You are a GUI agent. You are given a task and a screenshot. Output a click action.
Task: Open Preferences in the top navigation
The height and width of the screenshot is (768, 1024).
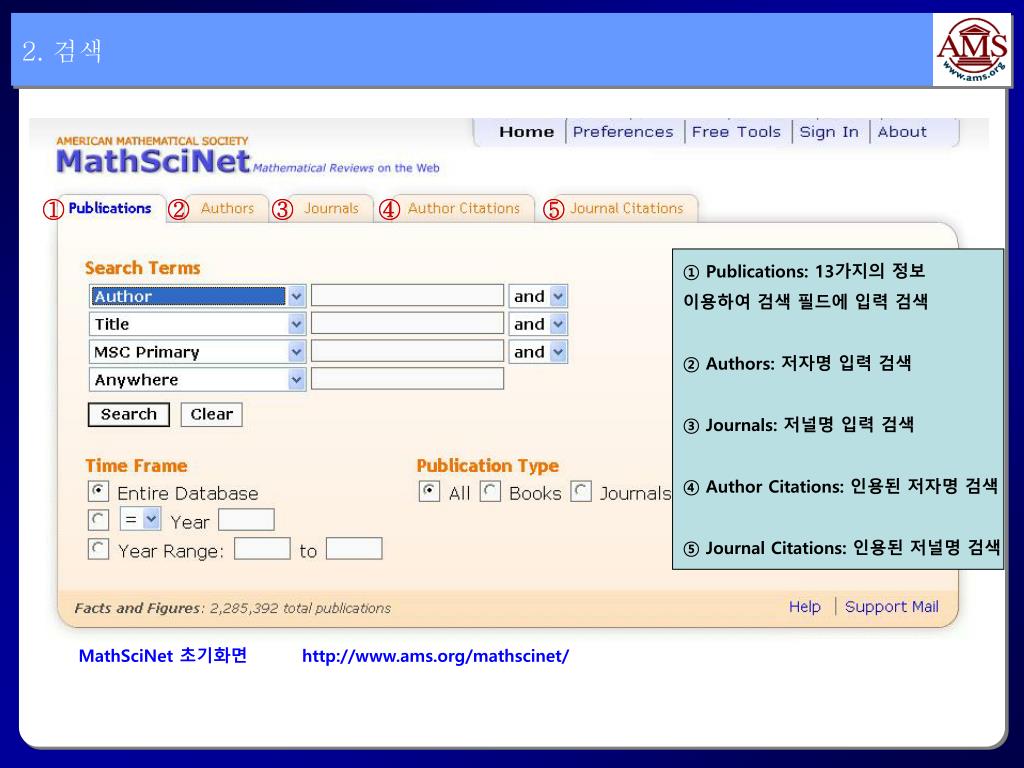623,132
